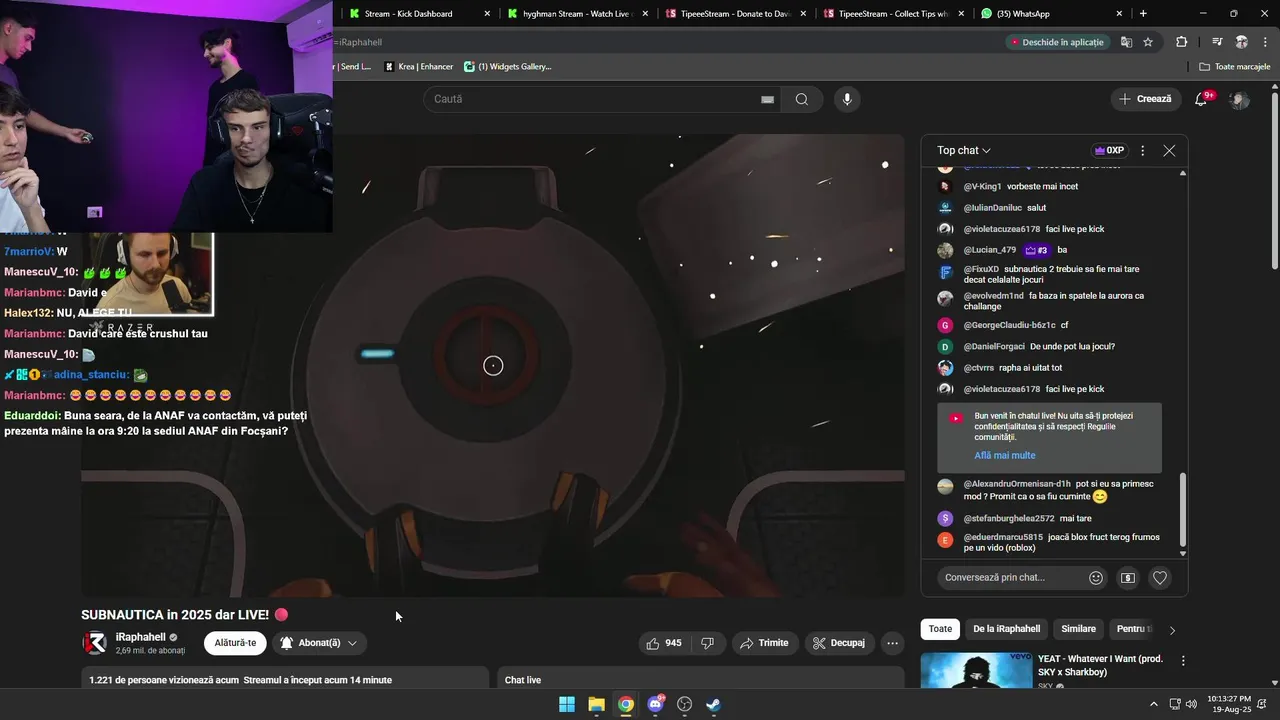The image size is (1280, 720).
Task: Follow the Află mai multe link
Action: 1005,455
